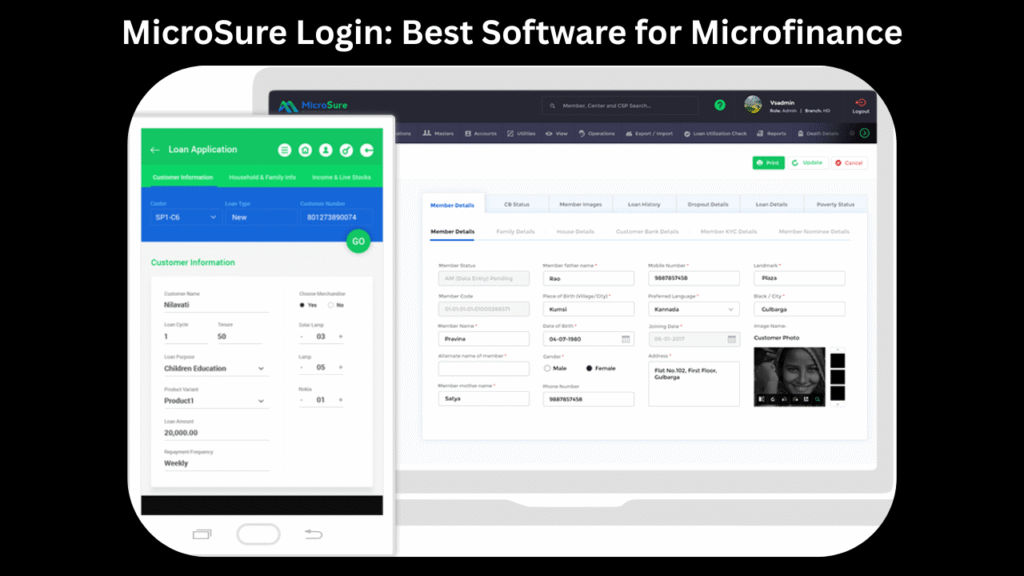
Task: Open the Operations menu
Action: point(596,133)
